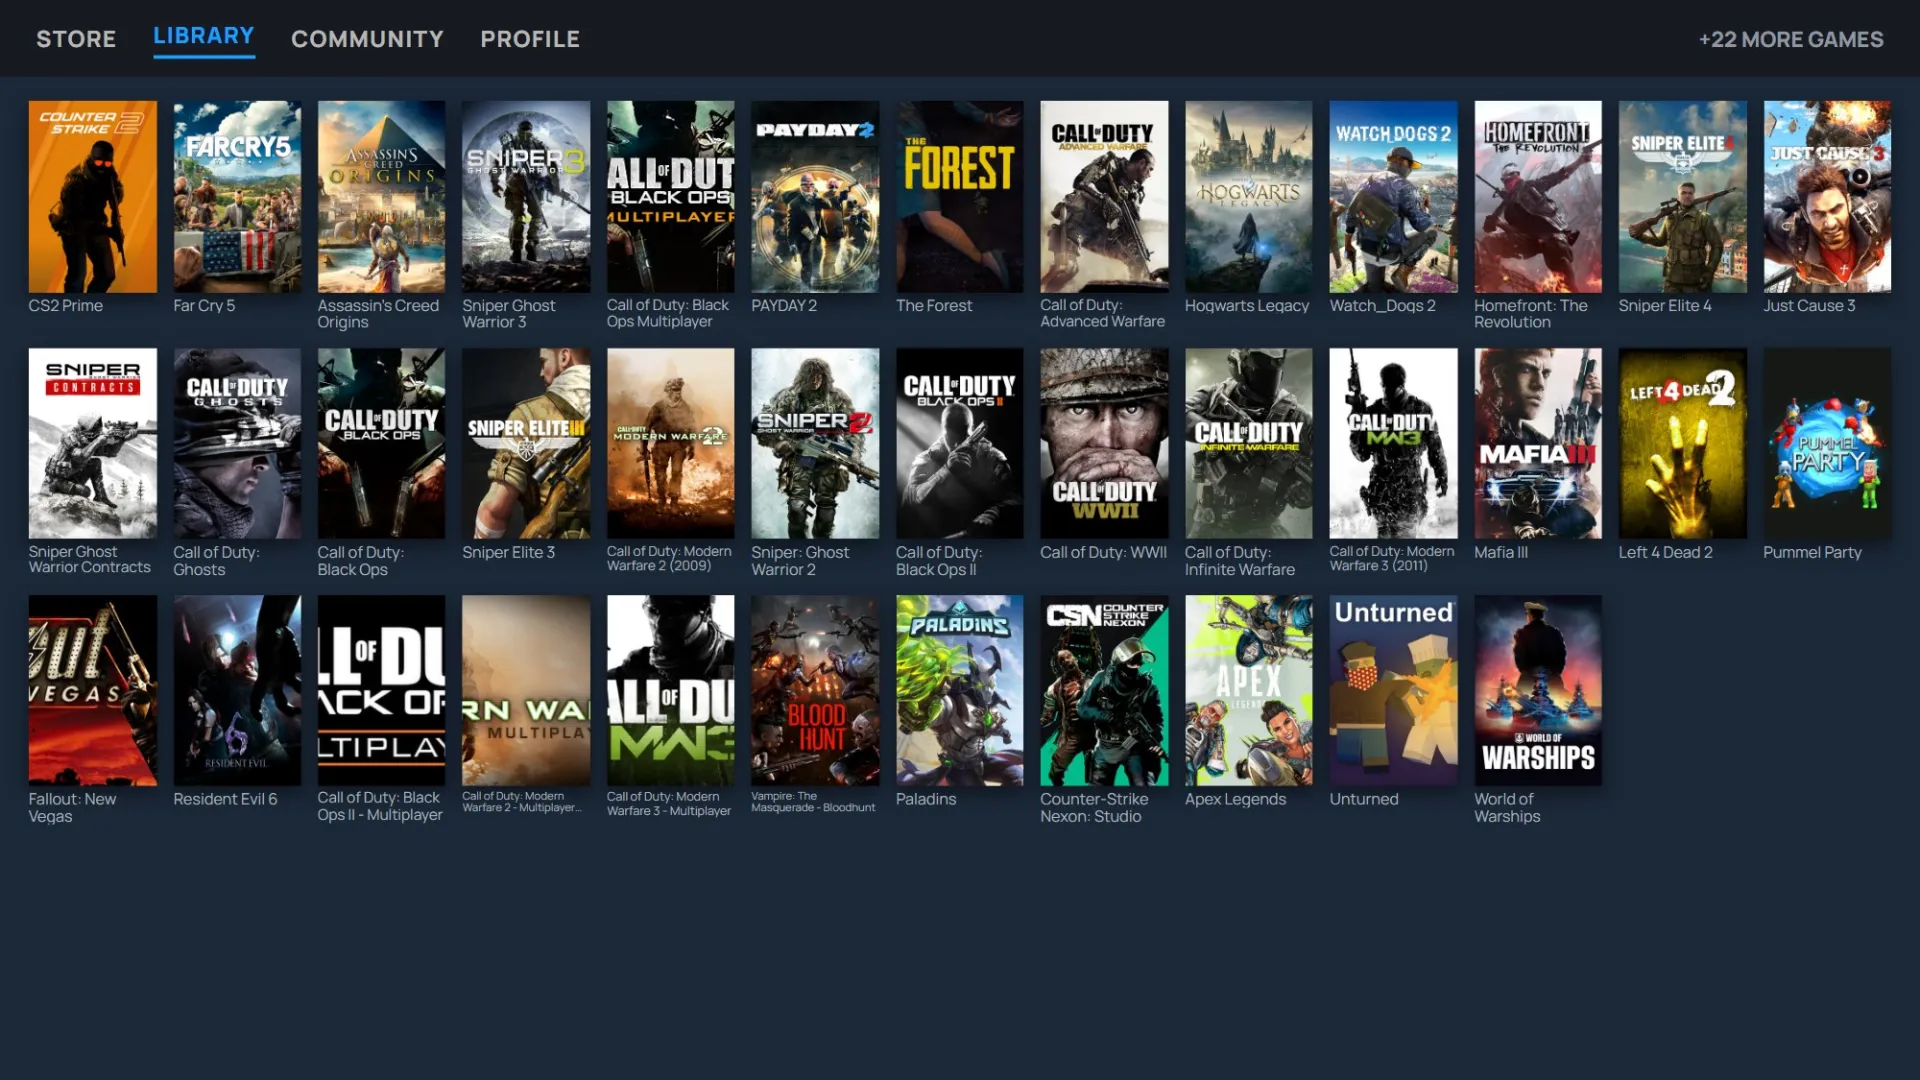Open the Vampire Bloodhunt cover
Screen dimensions: 1920x1080
pos(815,690)
